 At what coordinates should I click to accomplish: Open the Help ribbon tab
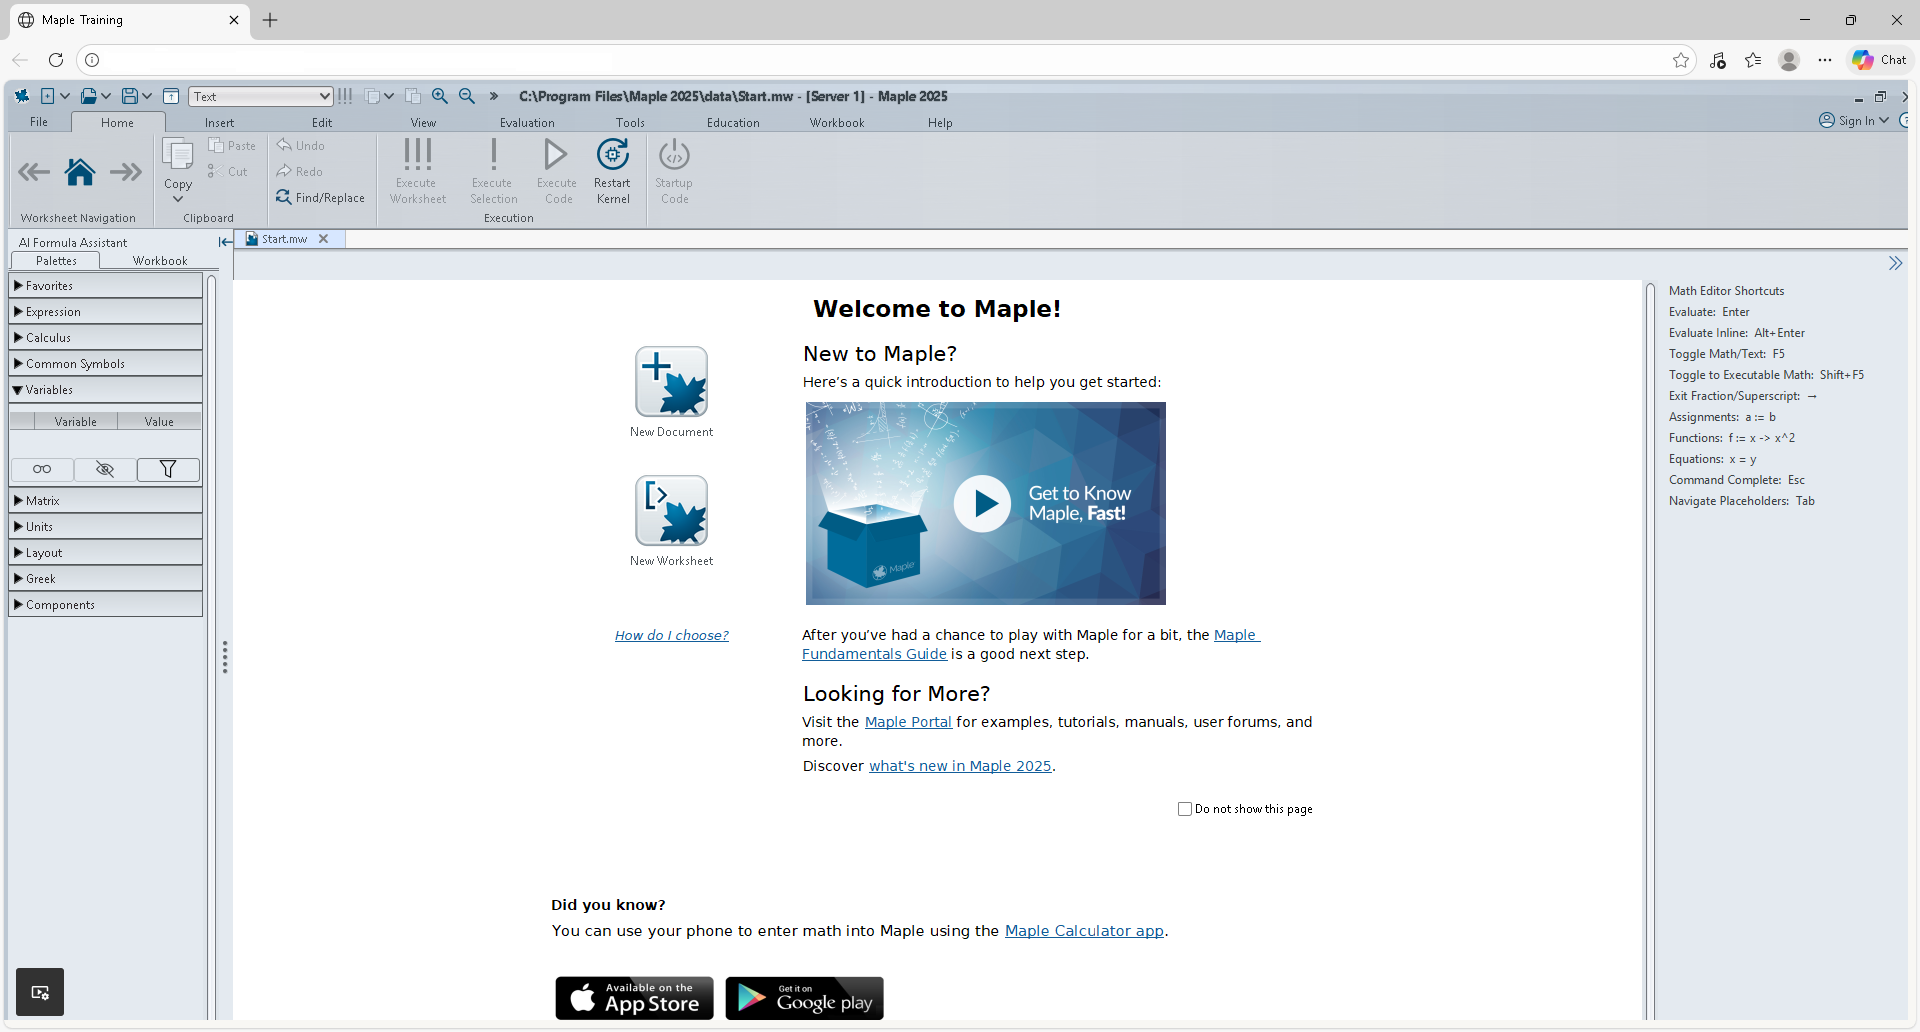pos(940,123)
